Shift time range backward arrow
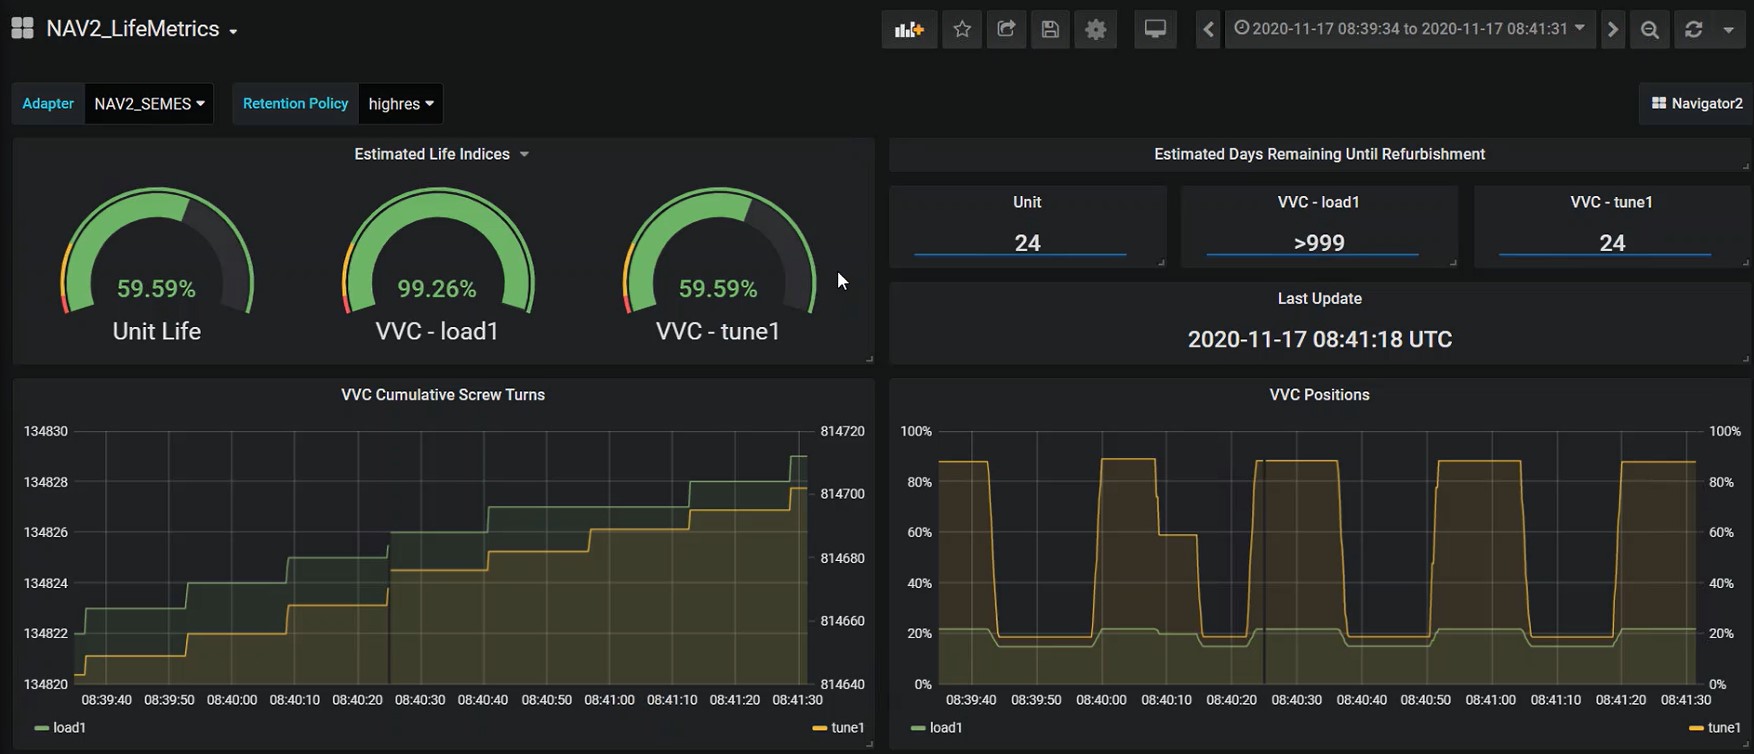Viewport: 1754px width, 754px height. click(1208, 30)
